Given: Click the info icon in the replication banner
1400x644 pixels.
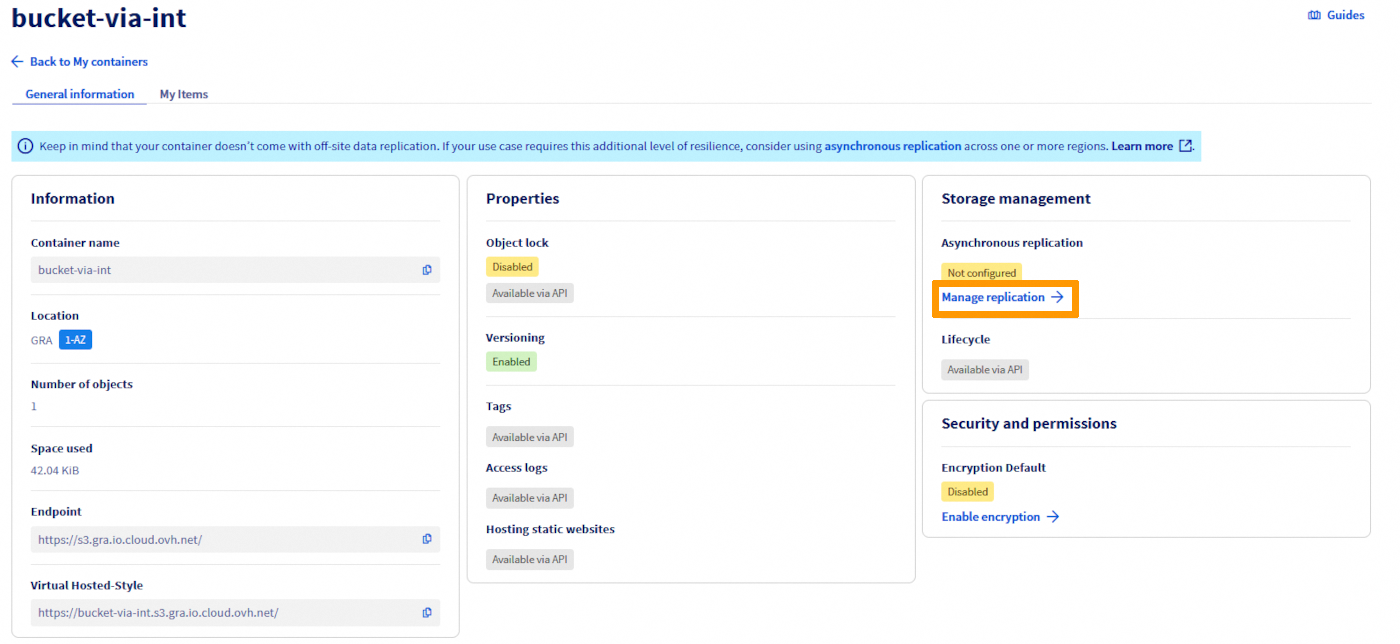Looking at the screenshot, I should click(x=24, y=145).
